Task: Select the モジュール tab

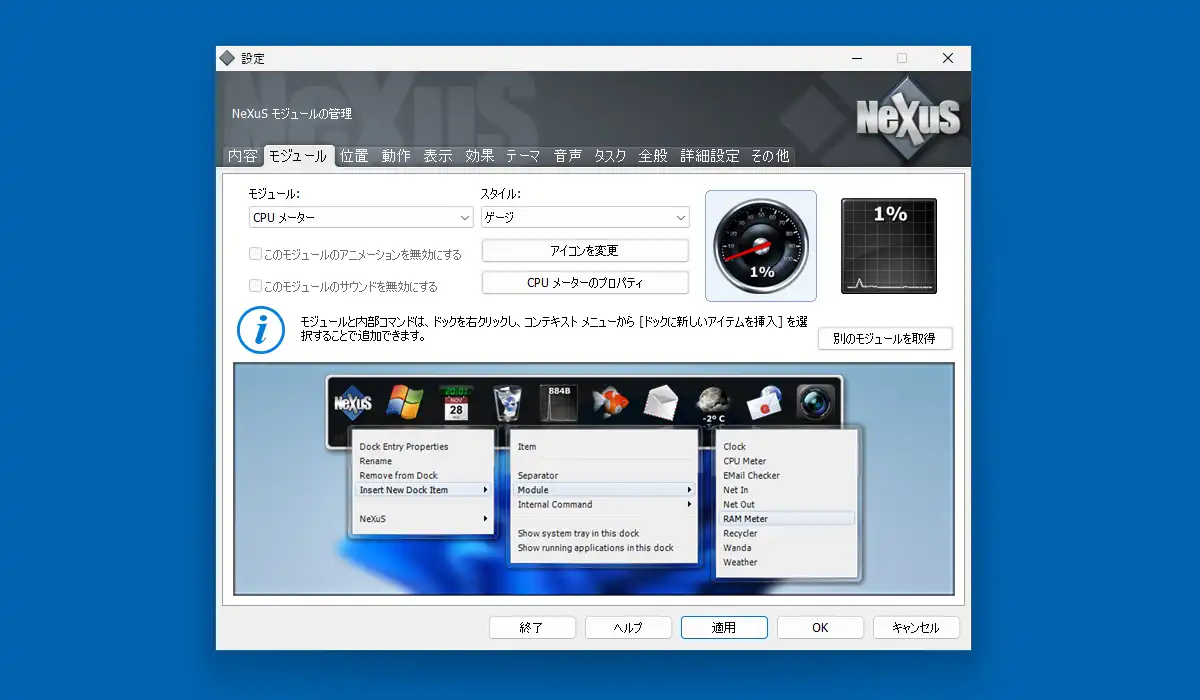Action: coord(298,156)
